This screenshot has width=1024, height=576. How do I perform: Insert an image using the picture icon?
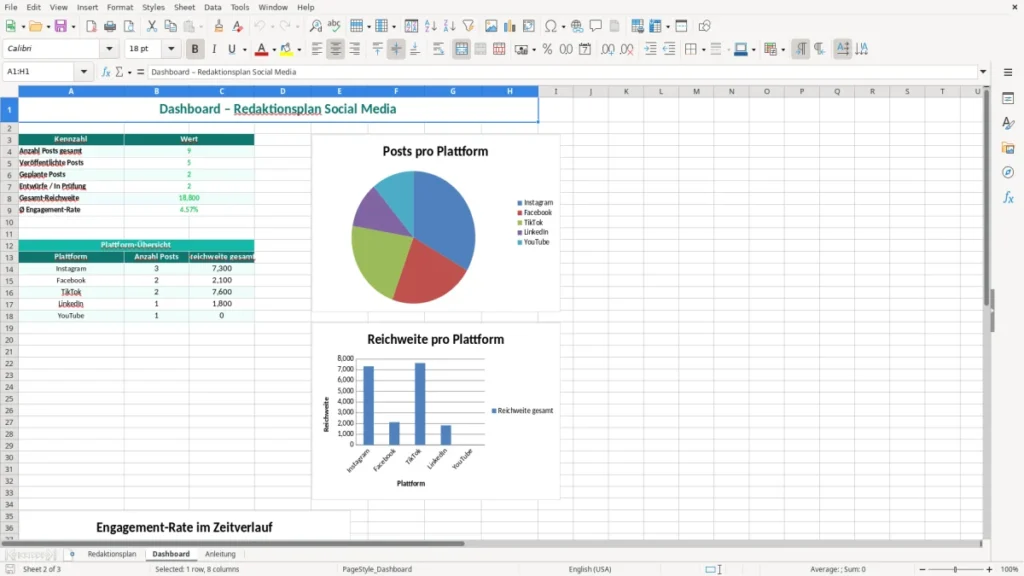tap(491, 26)
